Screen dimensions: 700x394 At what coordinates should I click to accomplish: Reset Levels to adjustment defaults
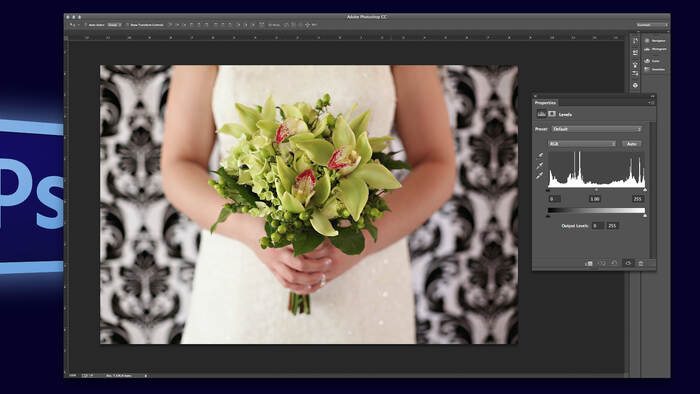[x=614, y=264]
